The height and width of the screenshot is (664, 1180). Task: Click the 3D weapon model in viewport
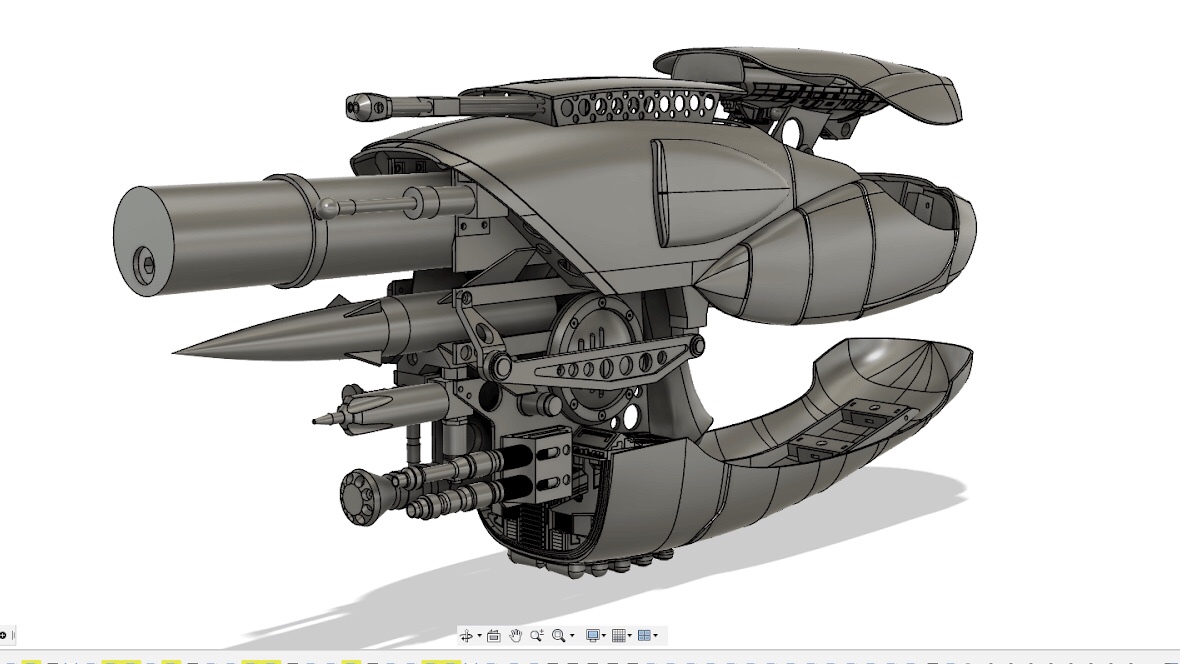(543, 312)
